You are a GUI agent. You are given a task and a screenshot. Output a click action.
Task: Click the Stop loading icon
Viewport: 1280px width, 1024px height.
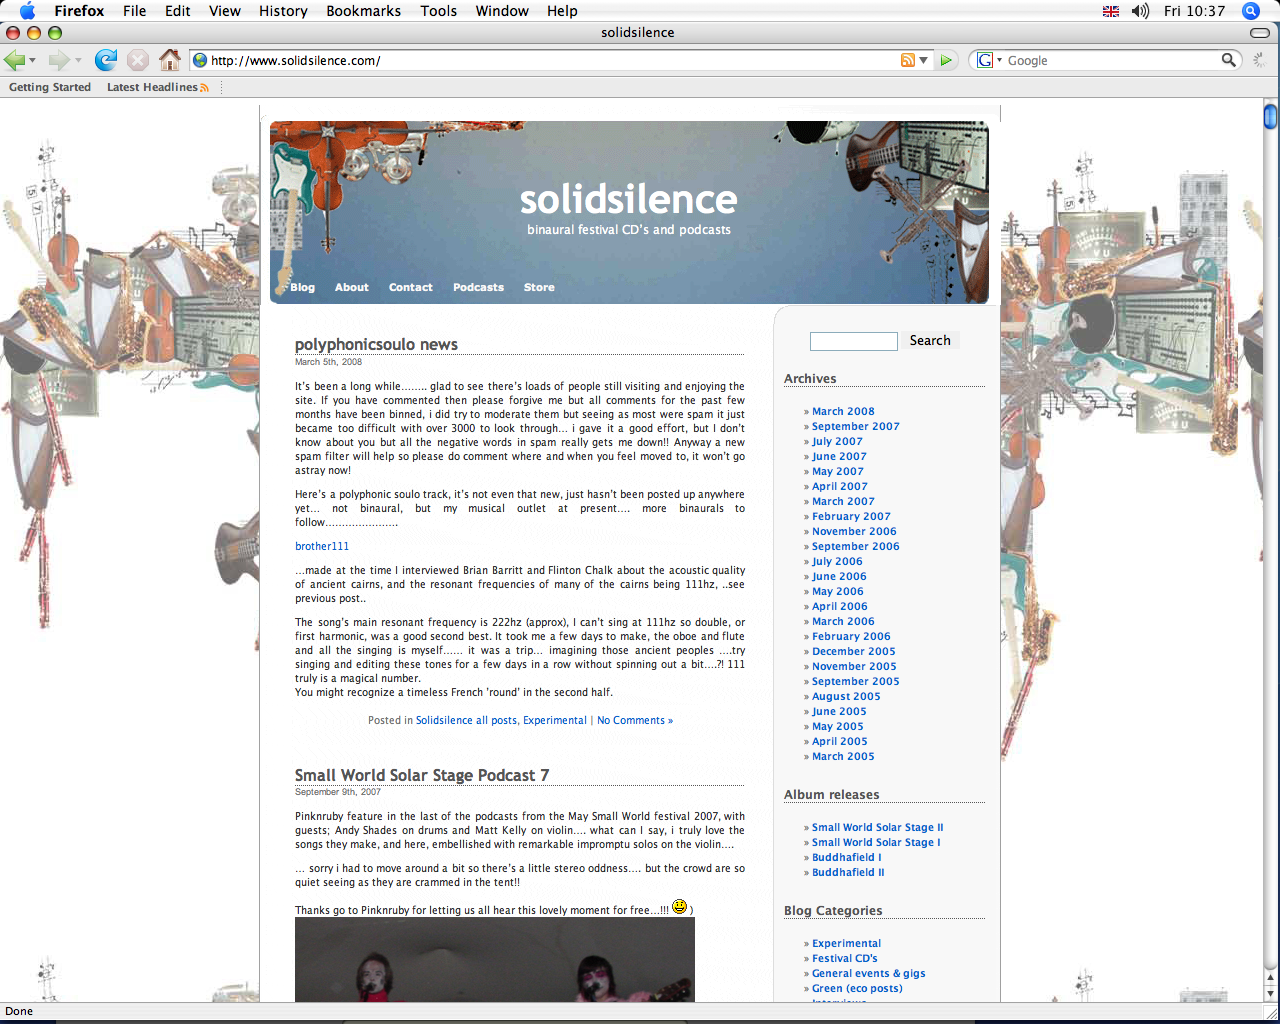(x=138, y=60)
